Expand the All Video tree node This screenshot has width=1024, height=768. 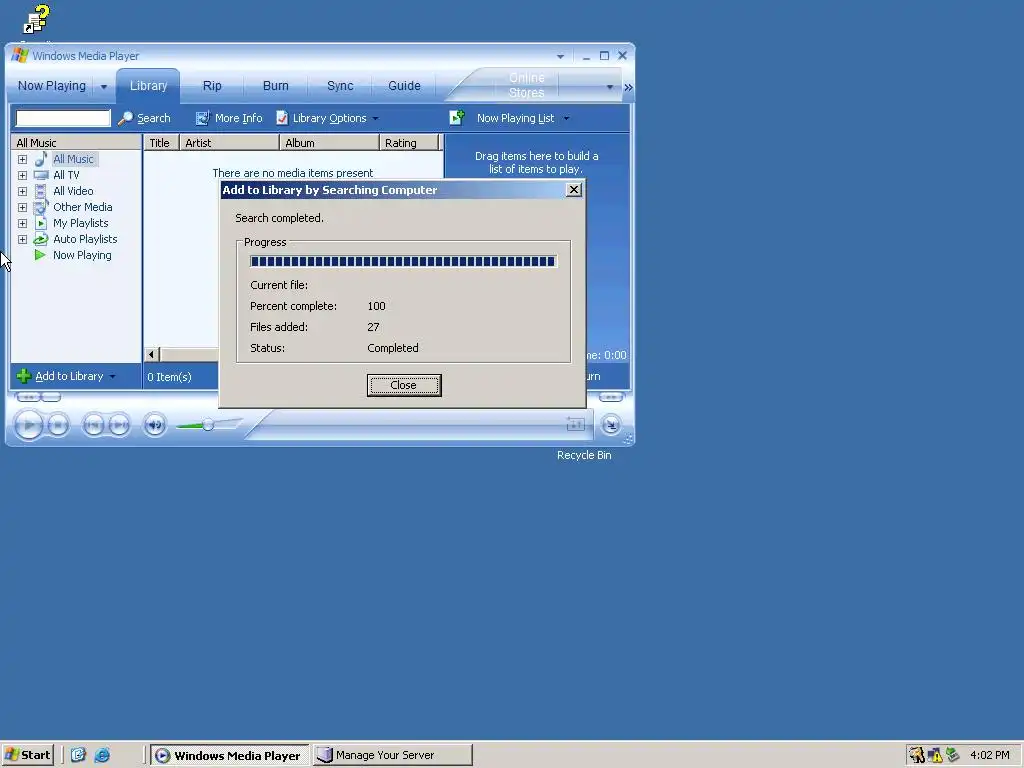coord(22,191)
